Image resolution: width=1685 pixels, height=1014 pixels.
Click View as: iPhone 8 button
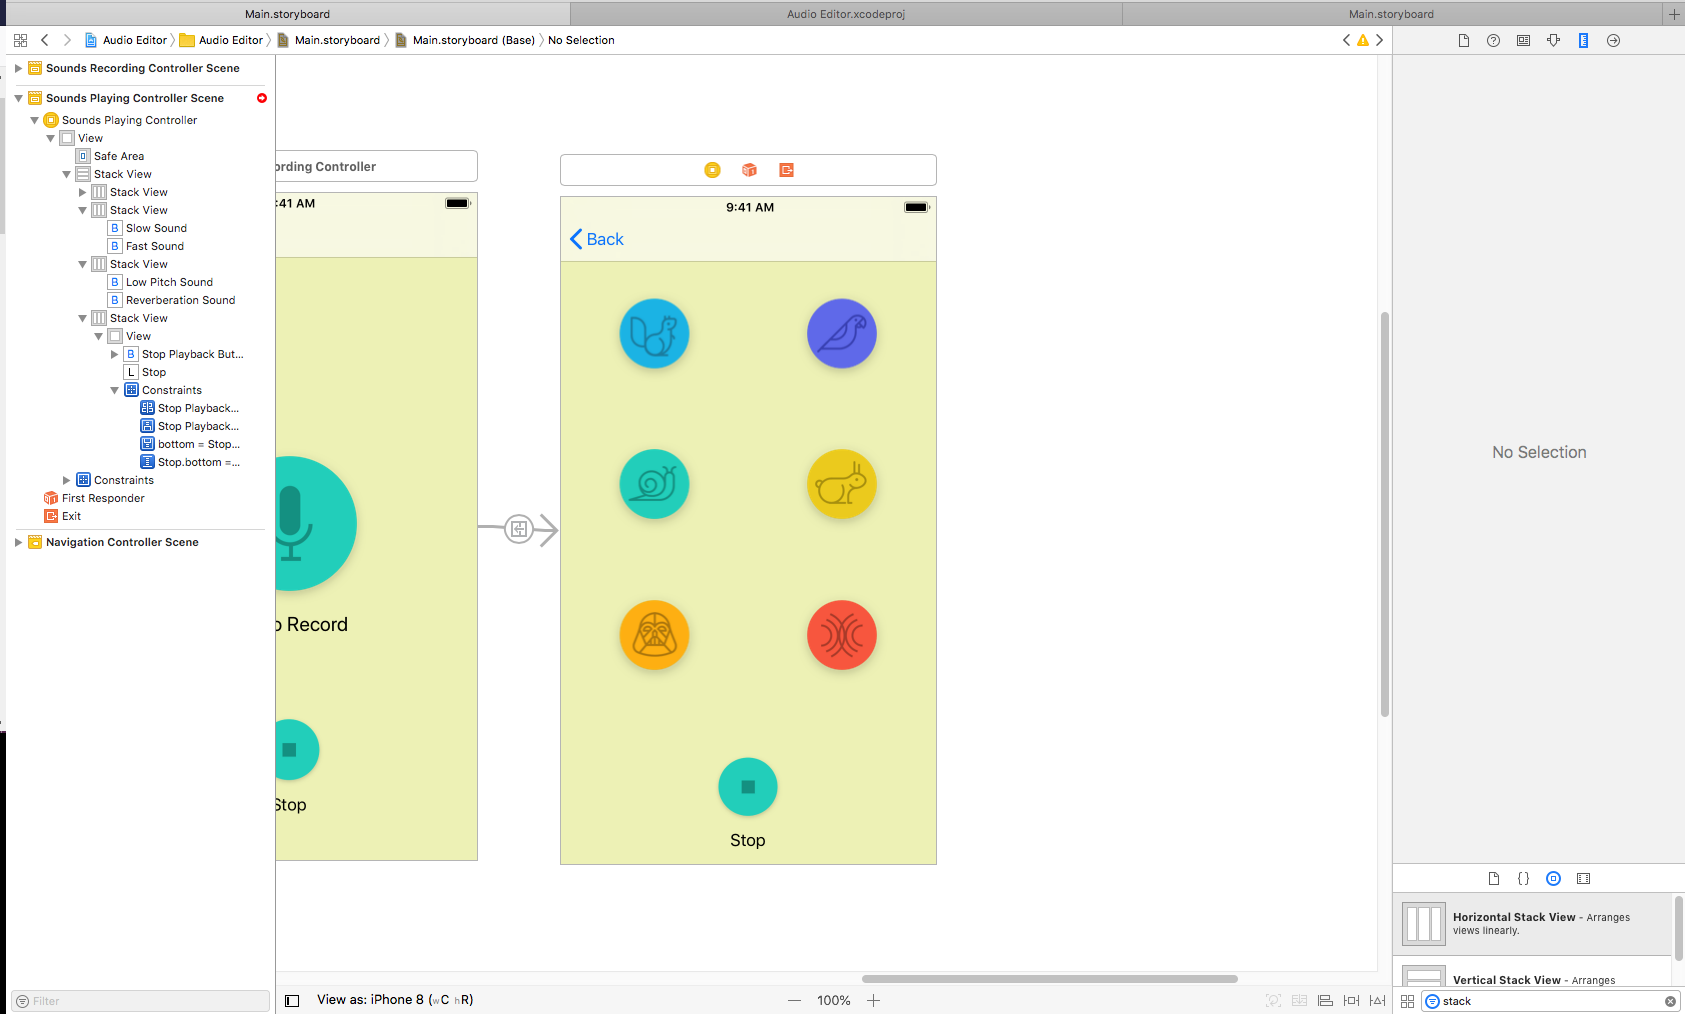click(x=395, y=1000)
